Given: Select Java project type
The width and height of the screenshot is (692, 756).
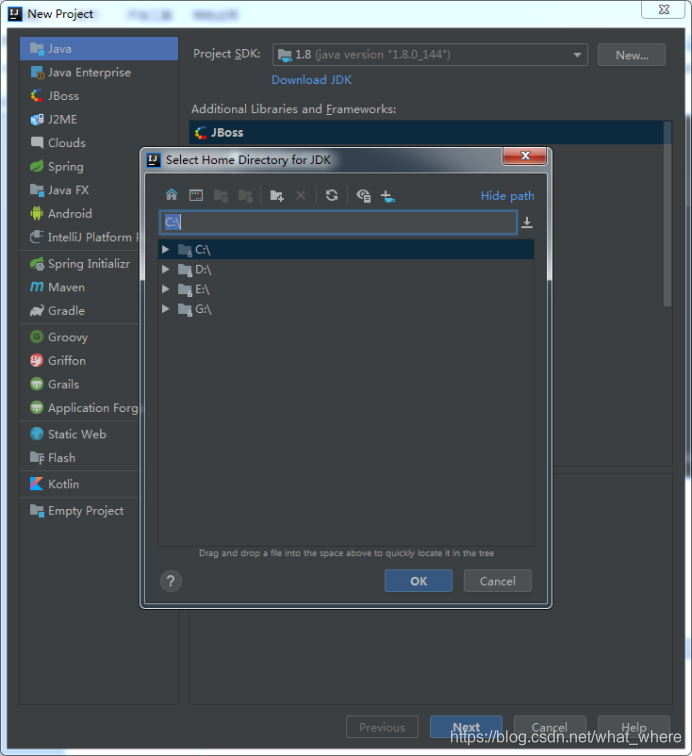Looking at the screenshot, I should [99, 49].
